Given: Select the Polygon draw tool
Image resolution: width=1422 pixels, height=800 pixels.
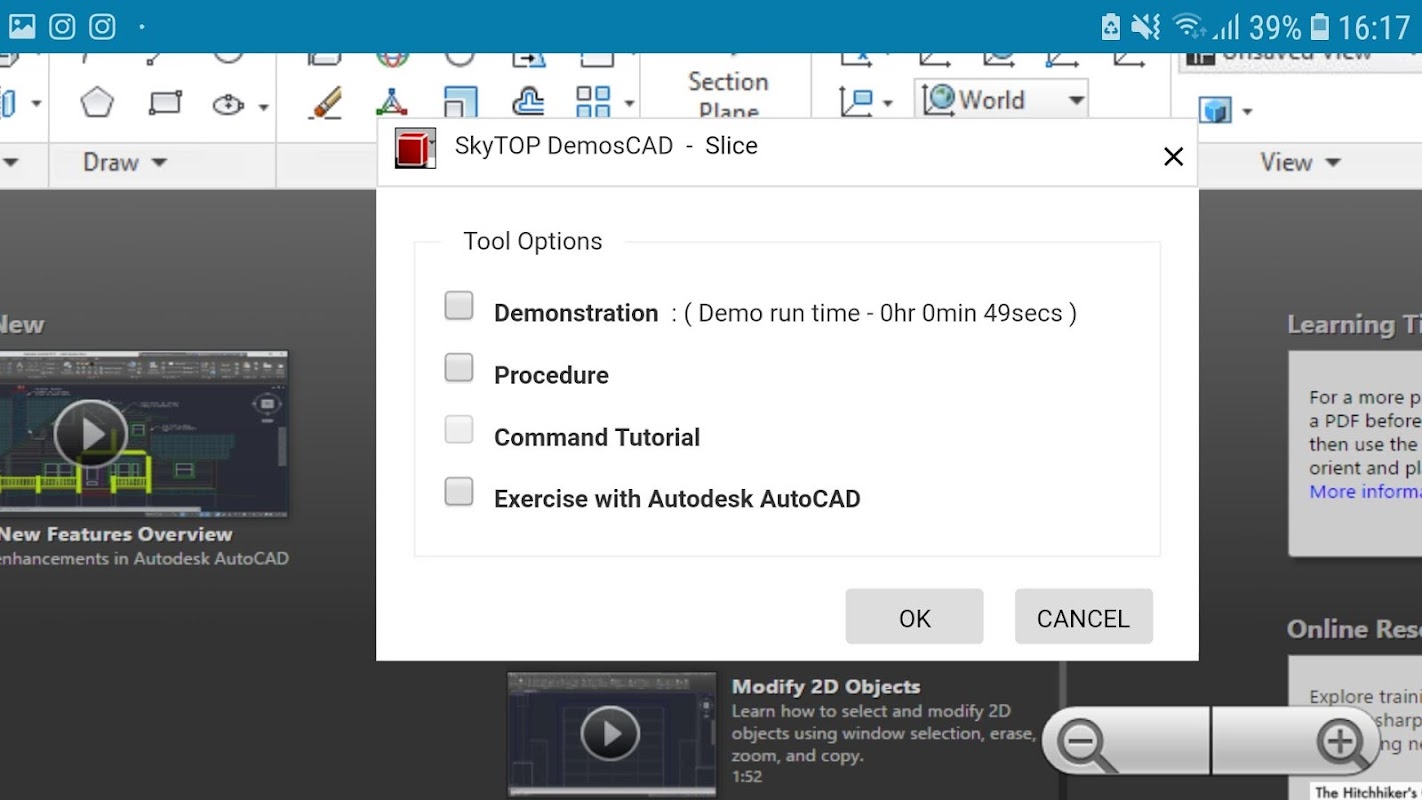Looking at the screenshot, I should click(x=97, y=102).
